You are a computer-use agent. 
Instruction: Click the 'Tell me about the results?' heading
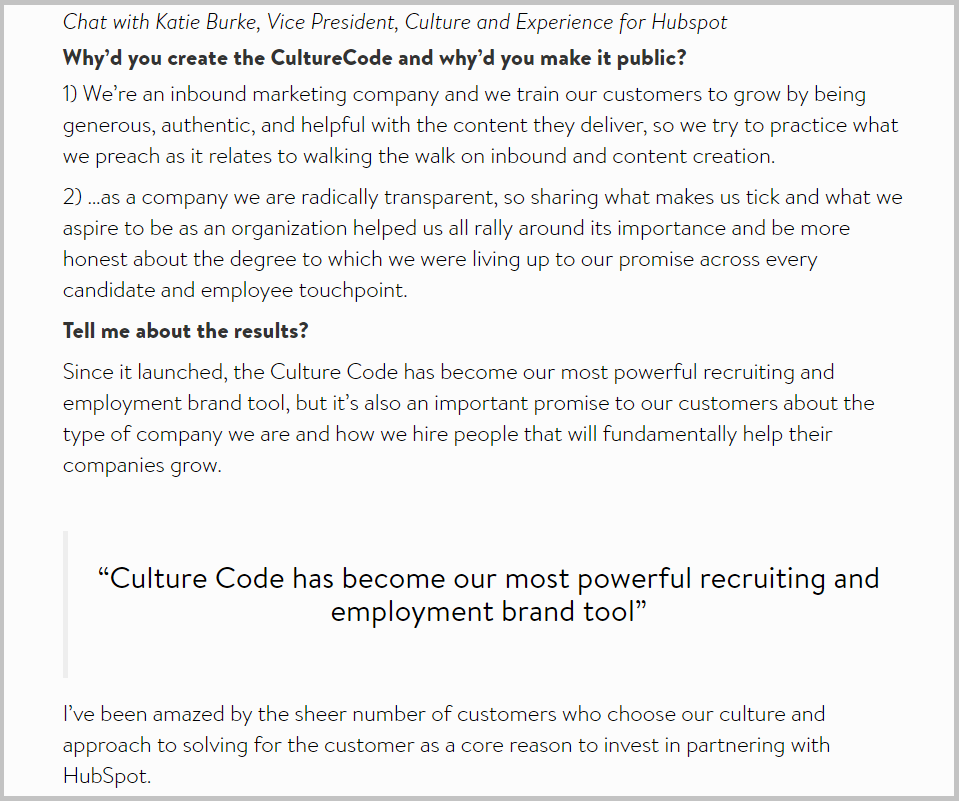click(185, 331)
